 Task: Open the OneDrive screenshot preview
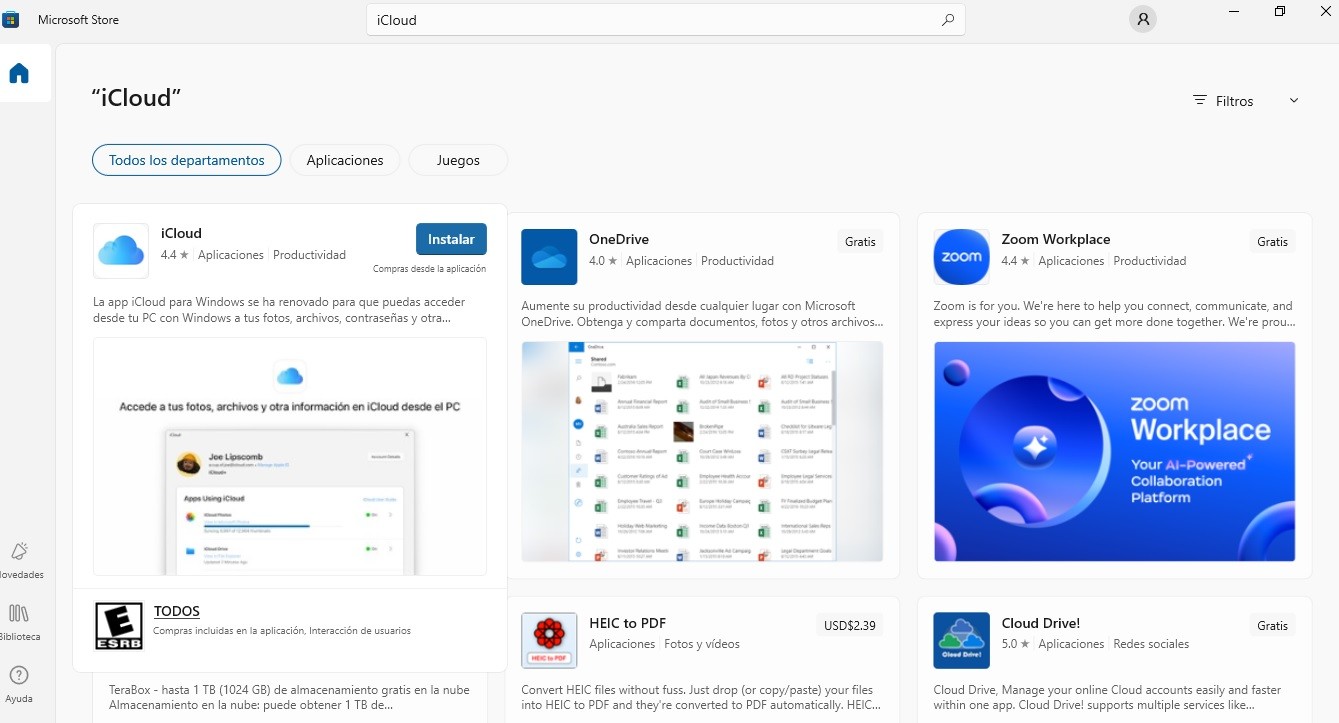[x=702, y=451]
